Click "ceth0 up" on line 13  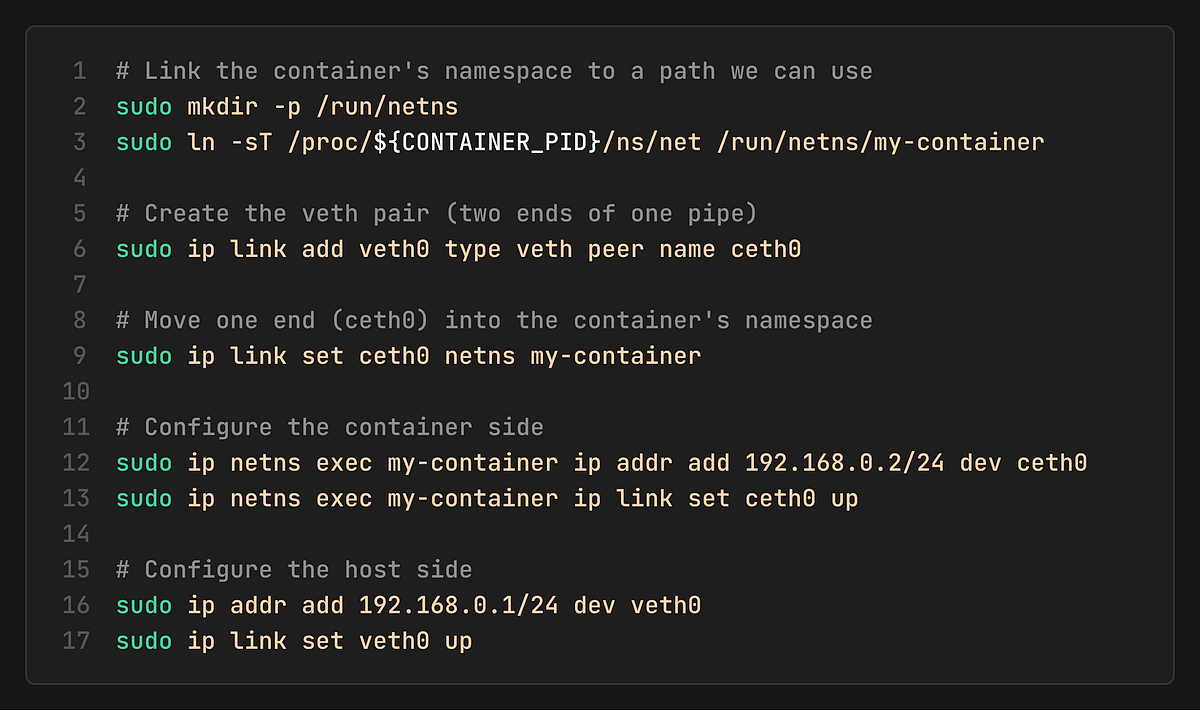802,498
